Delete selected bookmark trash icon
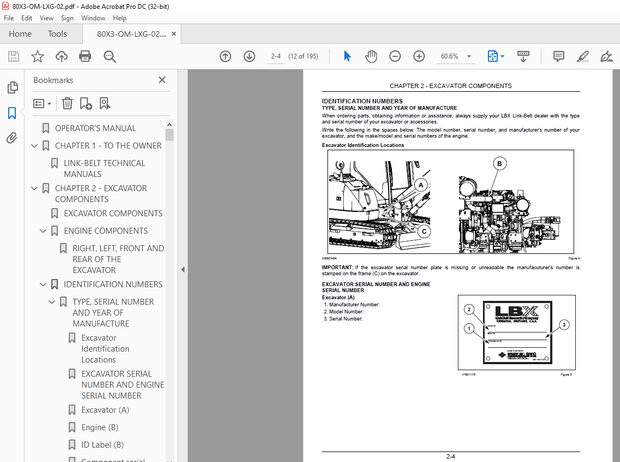 (67, 104)
